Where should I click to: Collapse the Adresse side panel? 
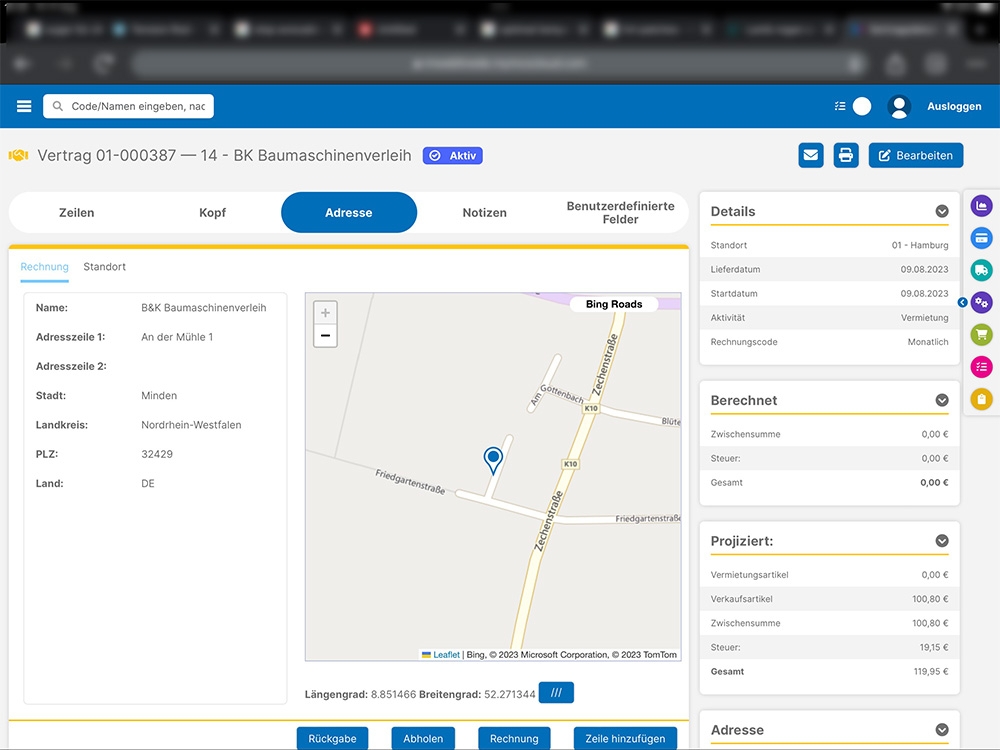941,730
